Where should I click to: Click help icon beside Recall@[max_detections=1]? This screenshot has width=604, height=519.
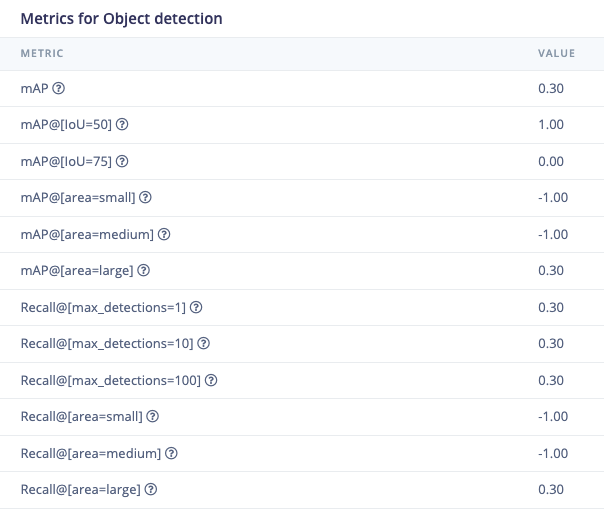(x=196, y=307)
